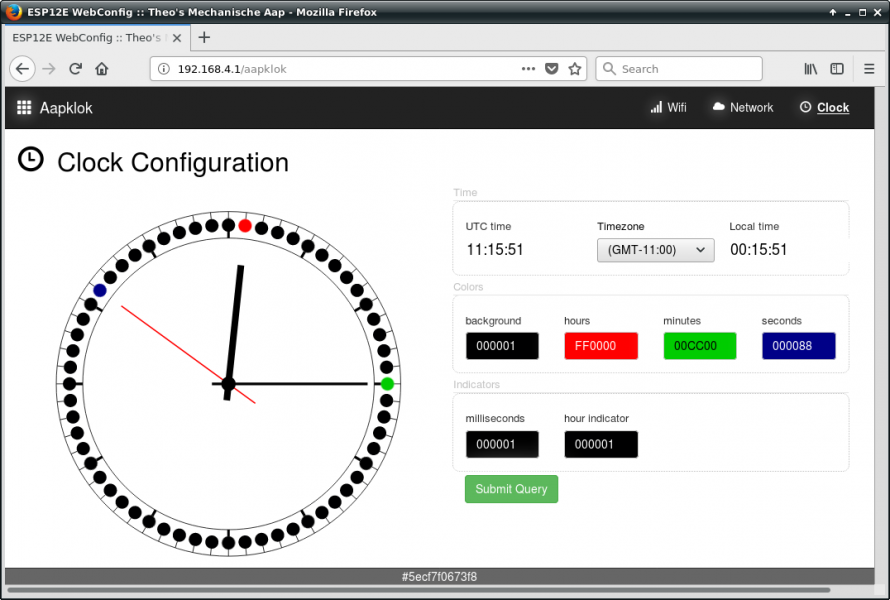Go back using the back arrow
This screenshot has height=600, width=890.
pyautogui.click(x=23, y=69)
